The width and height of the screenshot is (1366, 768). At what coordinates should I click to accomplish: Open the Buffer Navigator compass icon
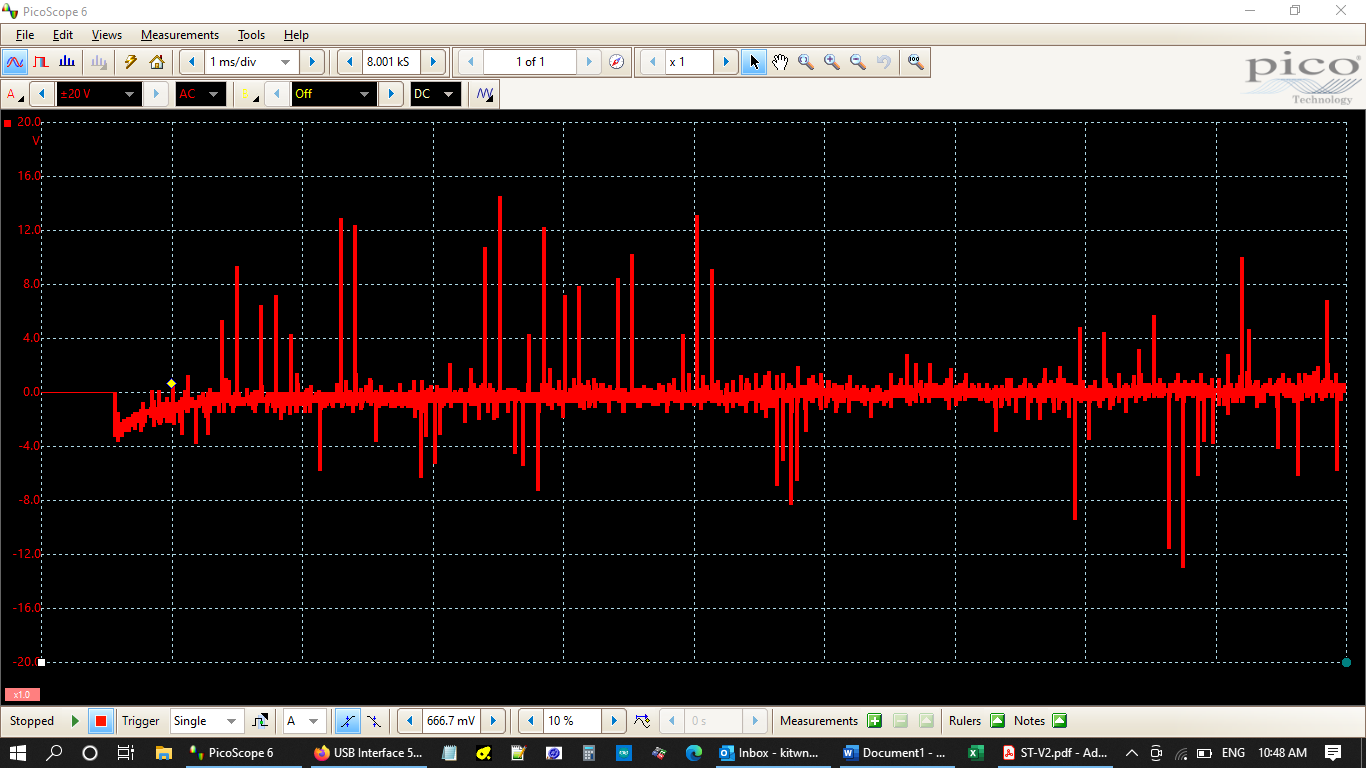coord(617,62)
